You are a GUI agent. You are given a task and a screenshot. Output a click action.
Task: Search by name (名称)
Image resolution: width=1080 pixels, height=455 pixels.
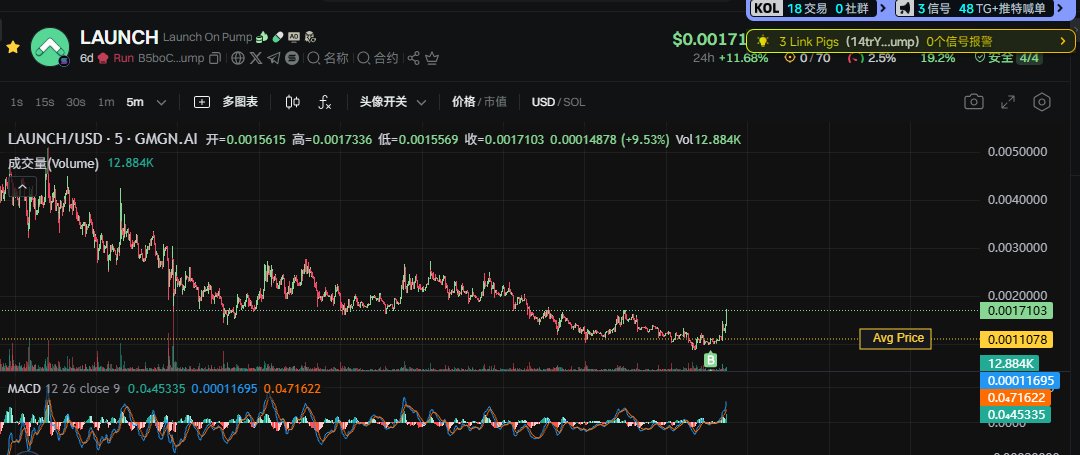[x=328, y=59]
